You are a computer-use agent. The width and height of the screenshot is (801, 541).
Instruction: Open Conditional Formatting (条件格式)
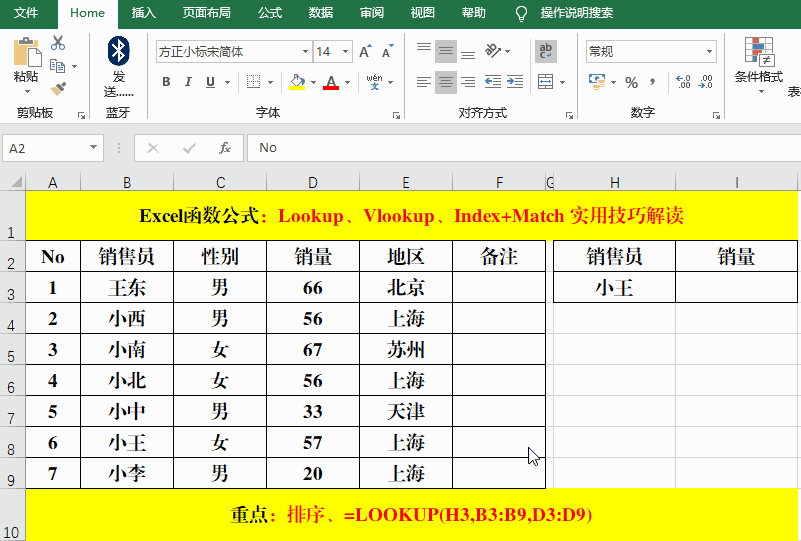[759, 64]
